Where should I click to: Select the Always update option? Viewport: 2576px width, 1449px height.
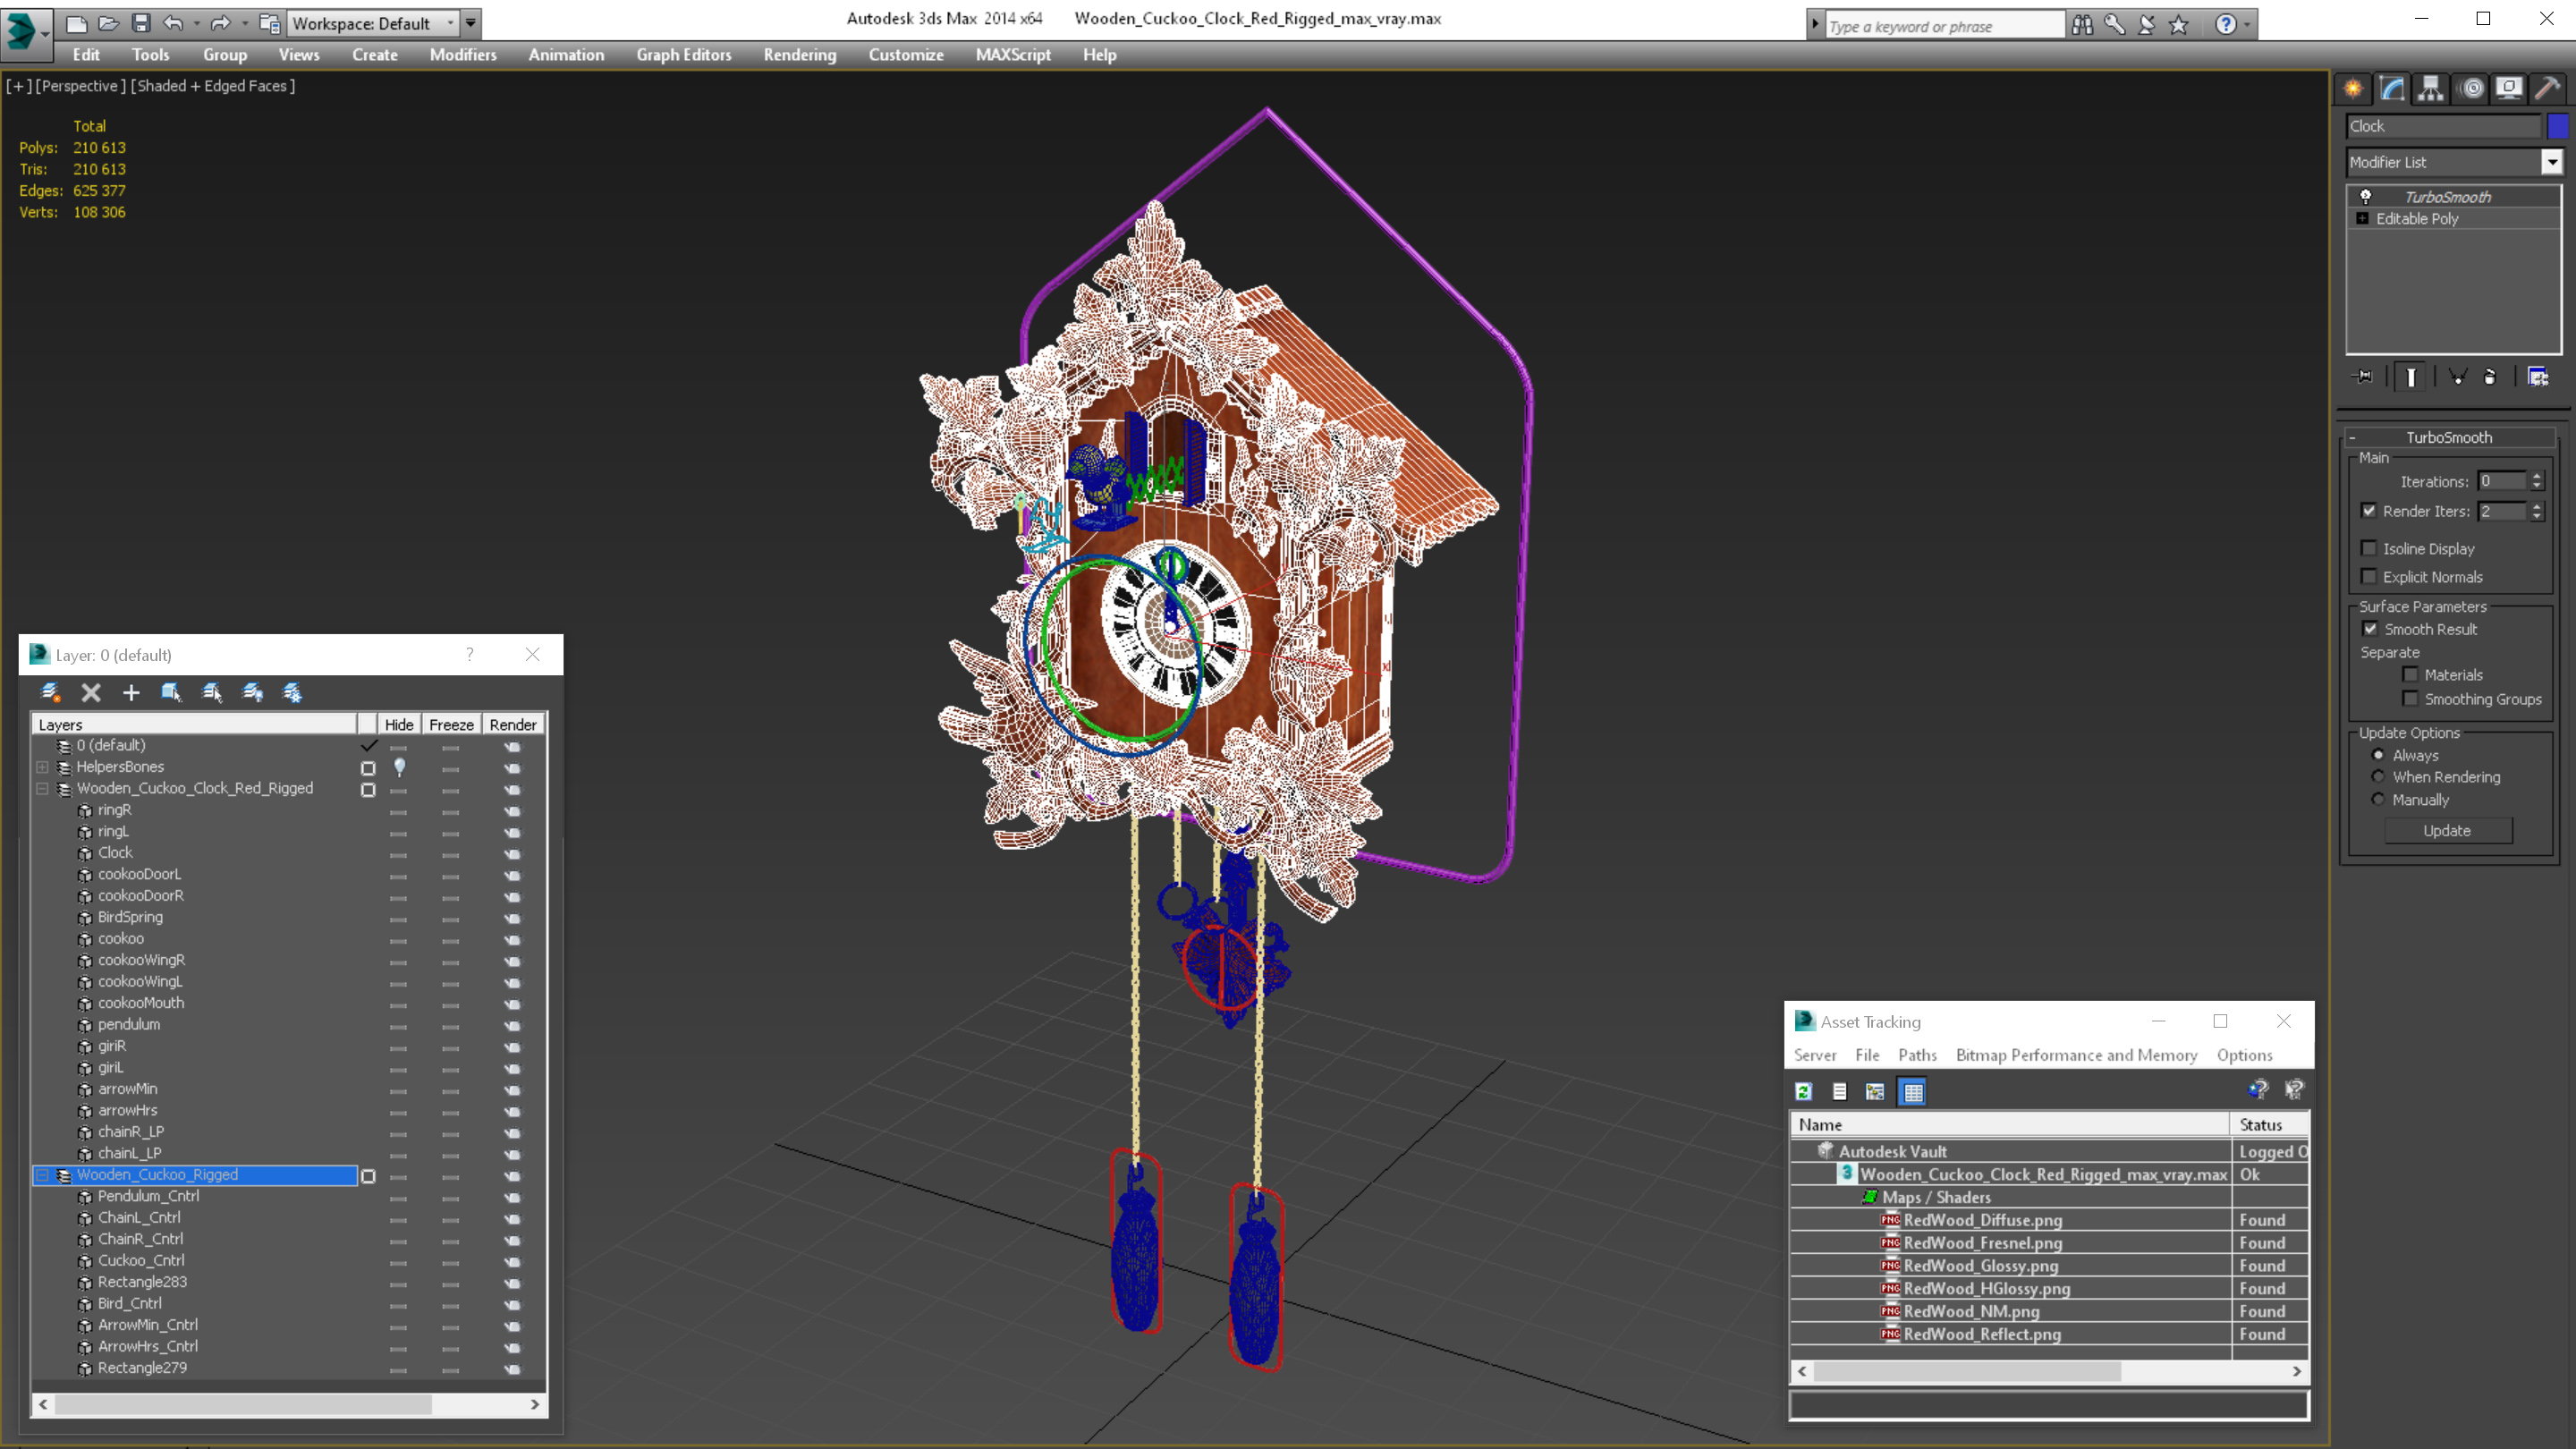click(x=2378, y=755)
